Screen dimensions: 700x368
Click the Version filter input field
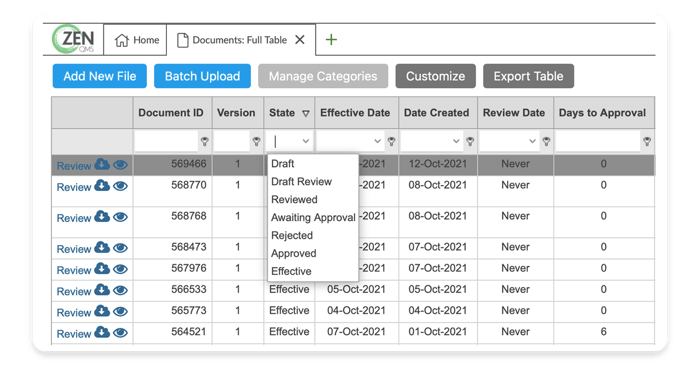[x=232, y=142]
